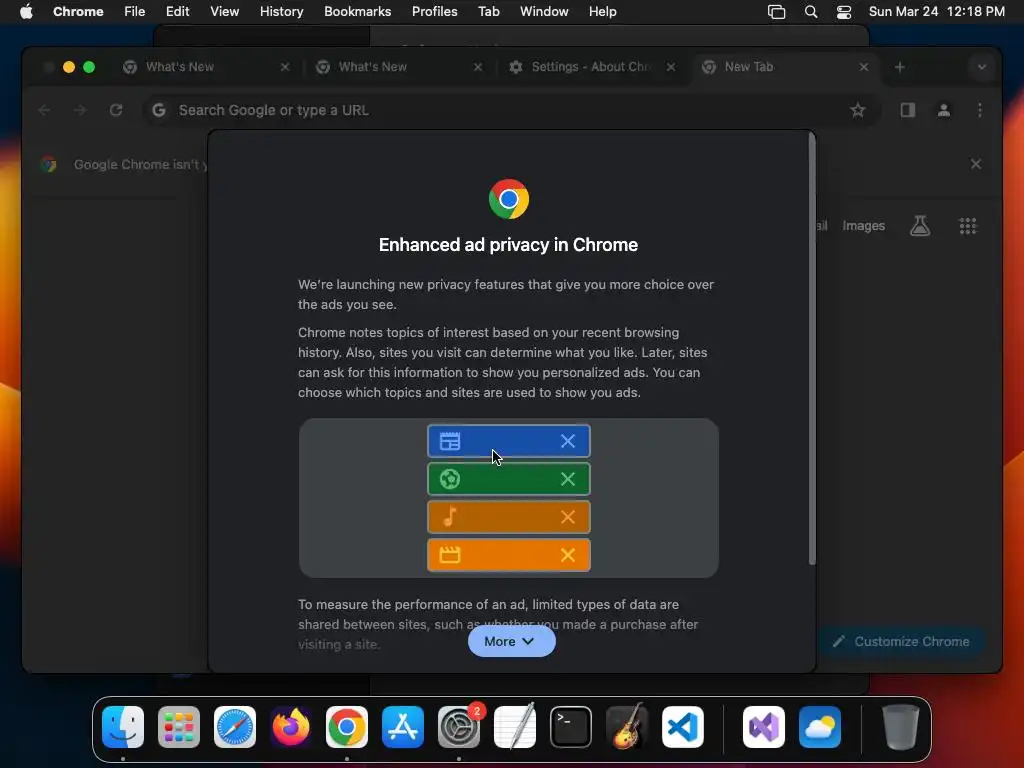Go back to previous page
Image resolution: width=1024 pixels, height=768 pixels.
point(44,110)
